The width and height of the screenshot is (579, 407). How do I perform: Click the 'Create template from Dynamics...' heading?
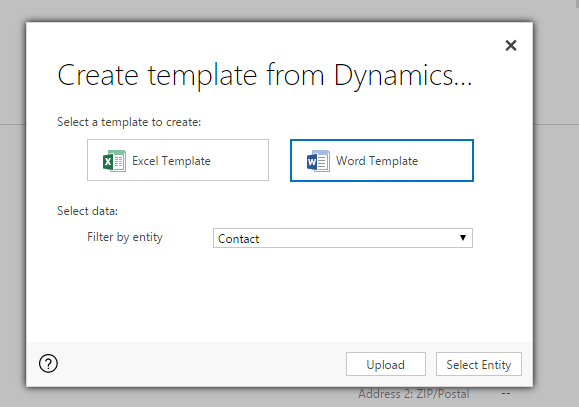pyautogui.click(x=264, y=76)
